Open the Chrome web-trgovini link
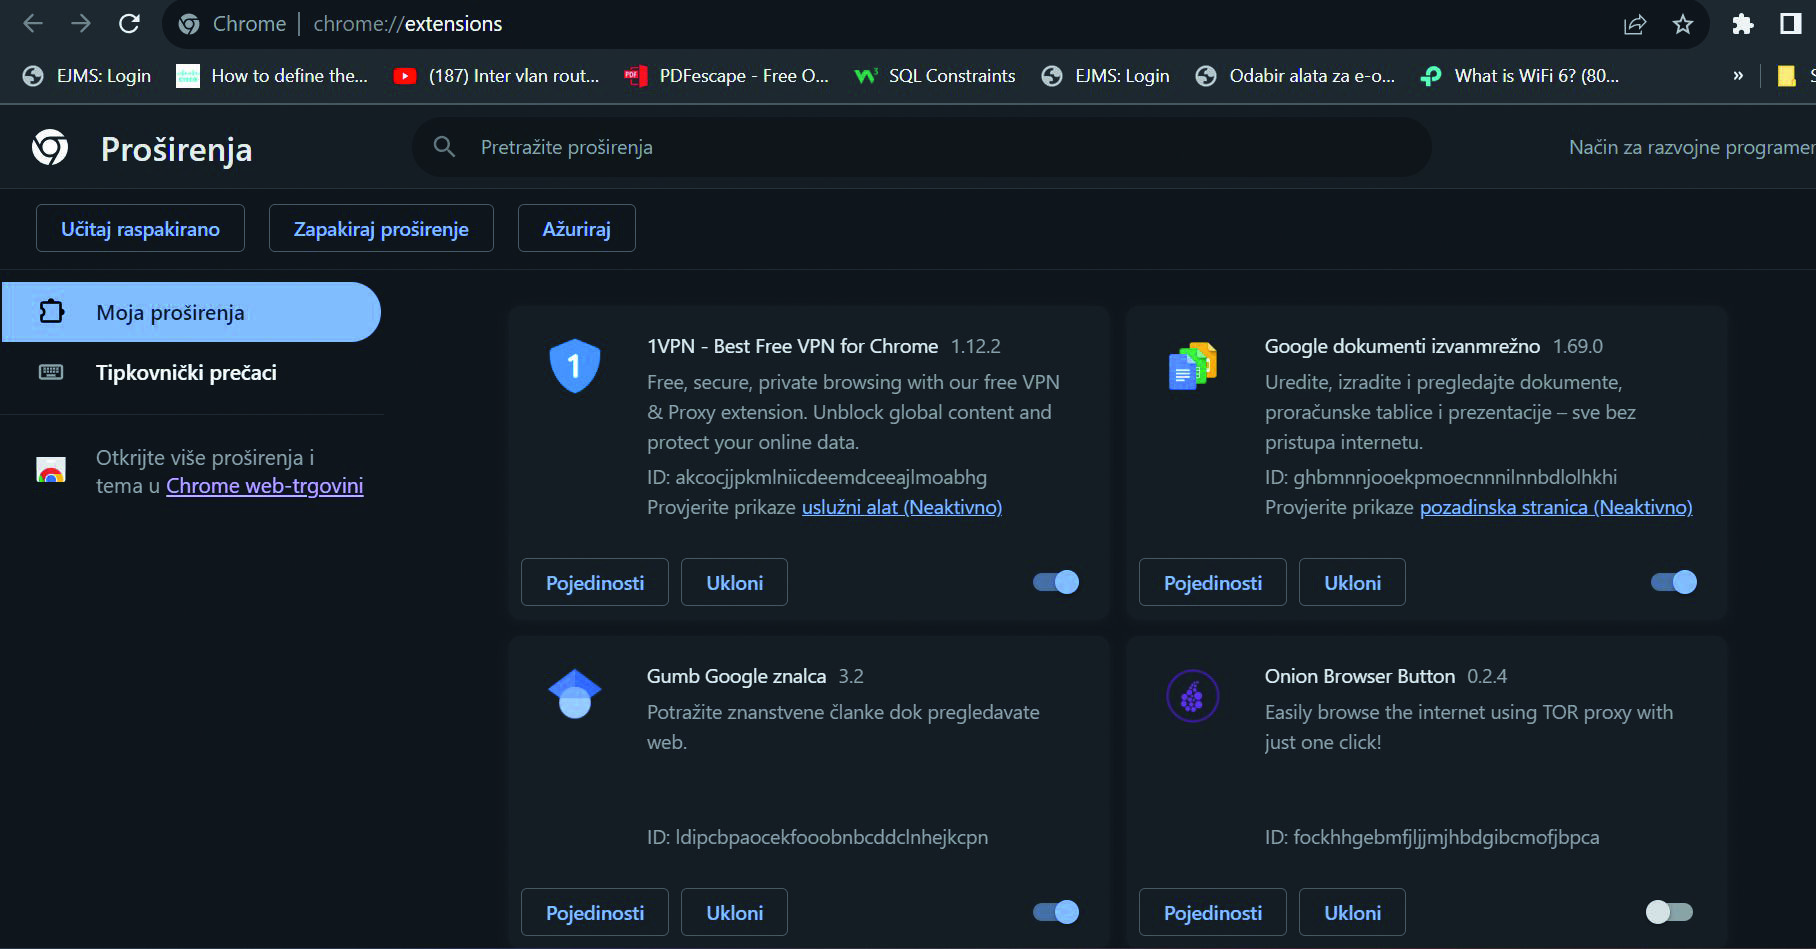The width and height of the screenshot is (1816, 949). (264, 486)
